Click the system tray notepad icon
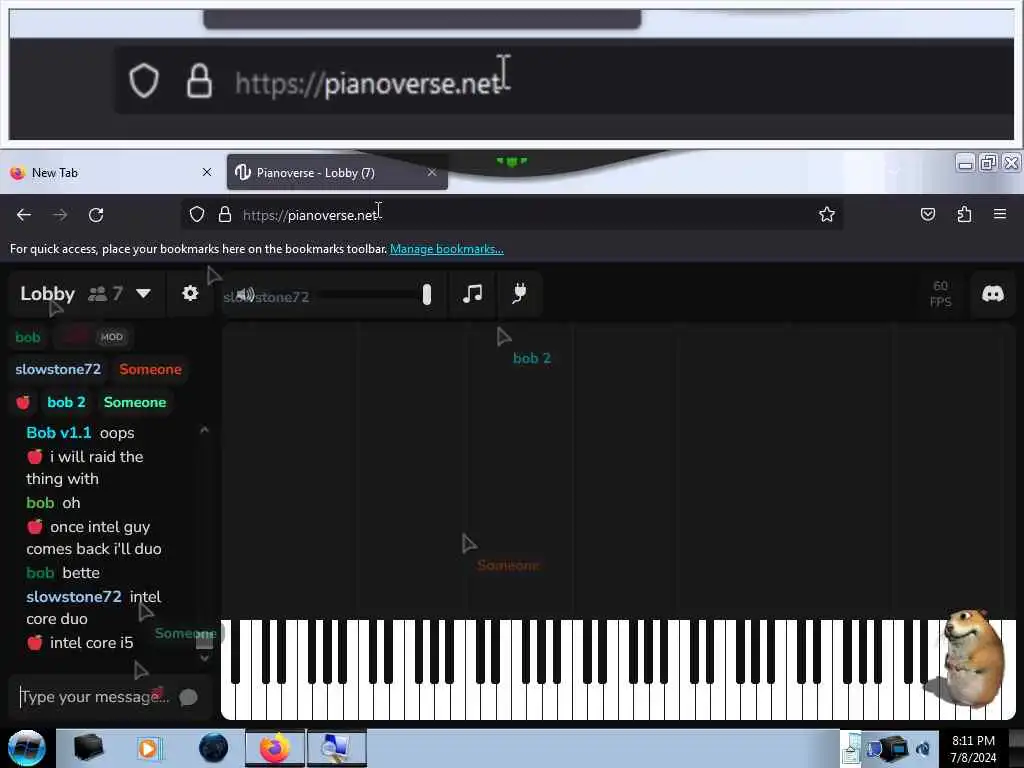The height and width of the screenshot is (768, 1024). [x=850, y=749]
